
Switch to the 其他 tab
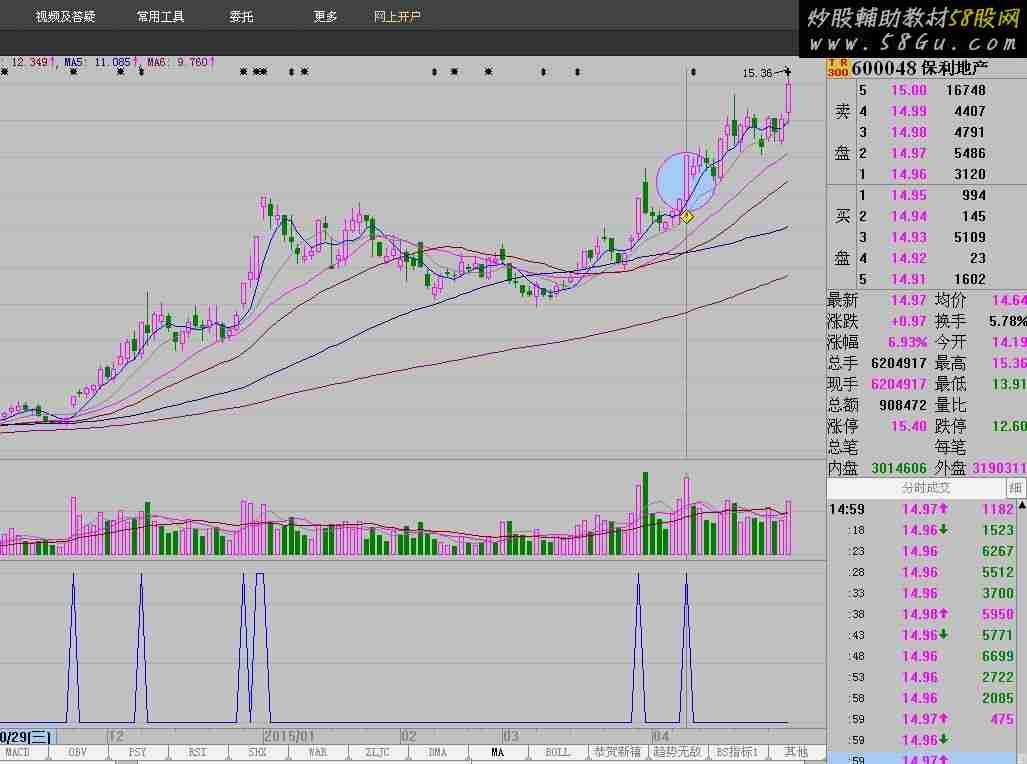pos(796,752)
